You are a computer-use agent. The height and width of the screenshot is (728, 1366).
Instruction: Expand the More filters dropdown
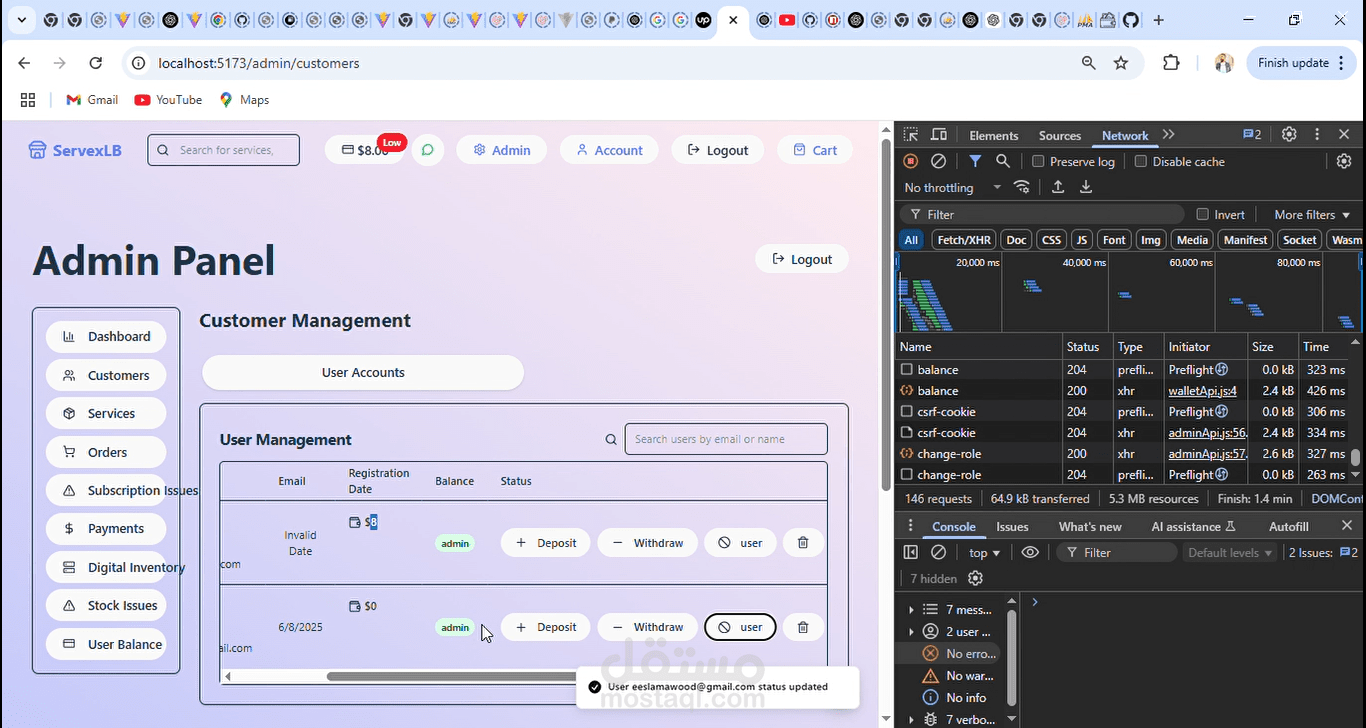click(1311, 214)
